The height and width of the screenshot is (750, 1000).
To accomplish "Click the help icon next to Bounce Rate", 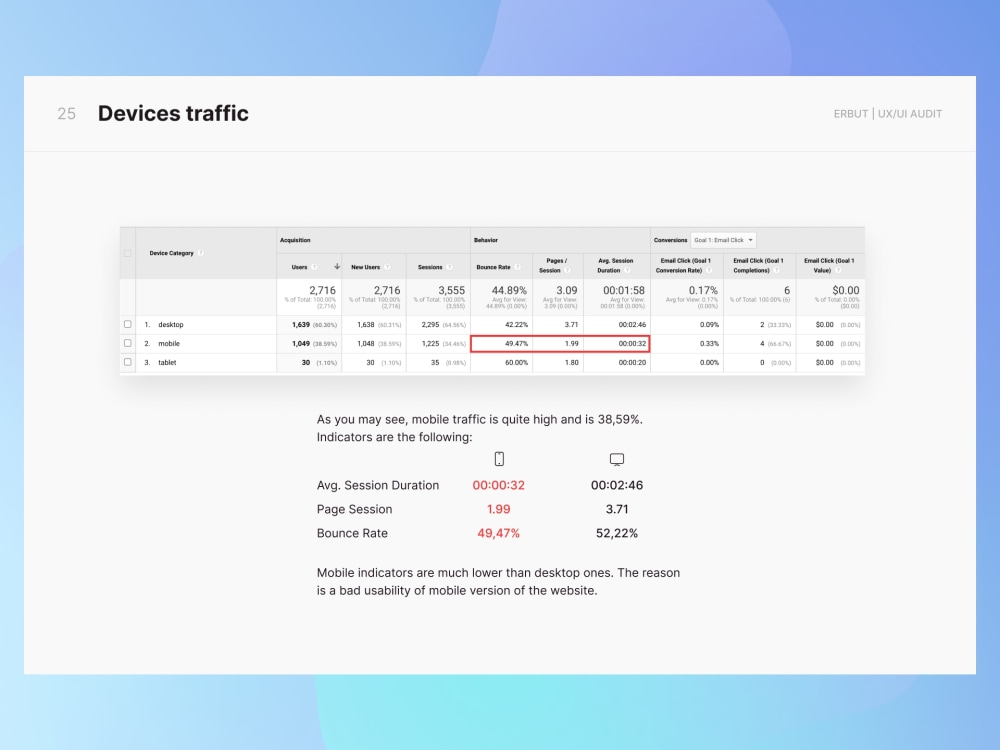I will point(517,267).
